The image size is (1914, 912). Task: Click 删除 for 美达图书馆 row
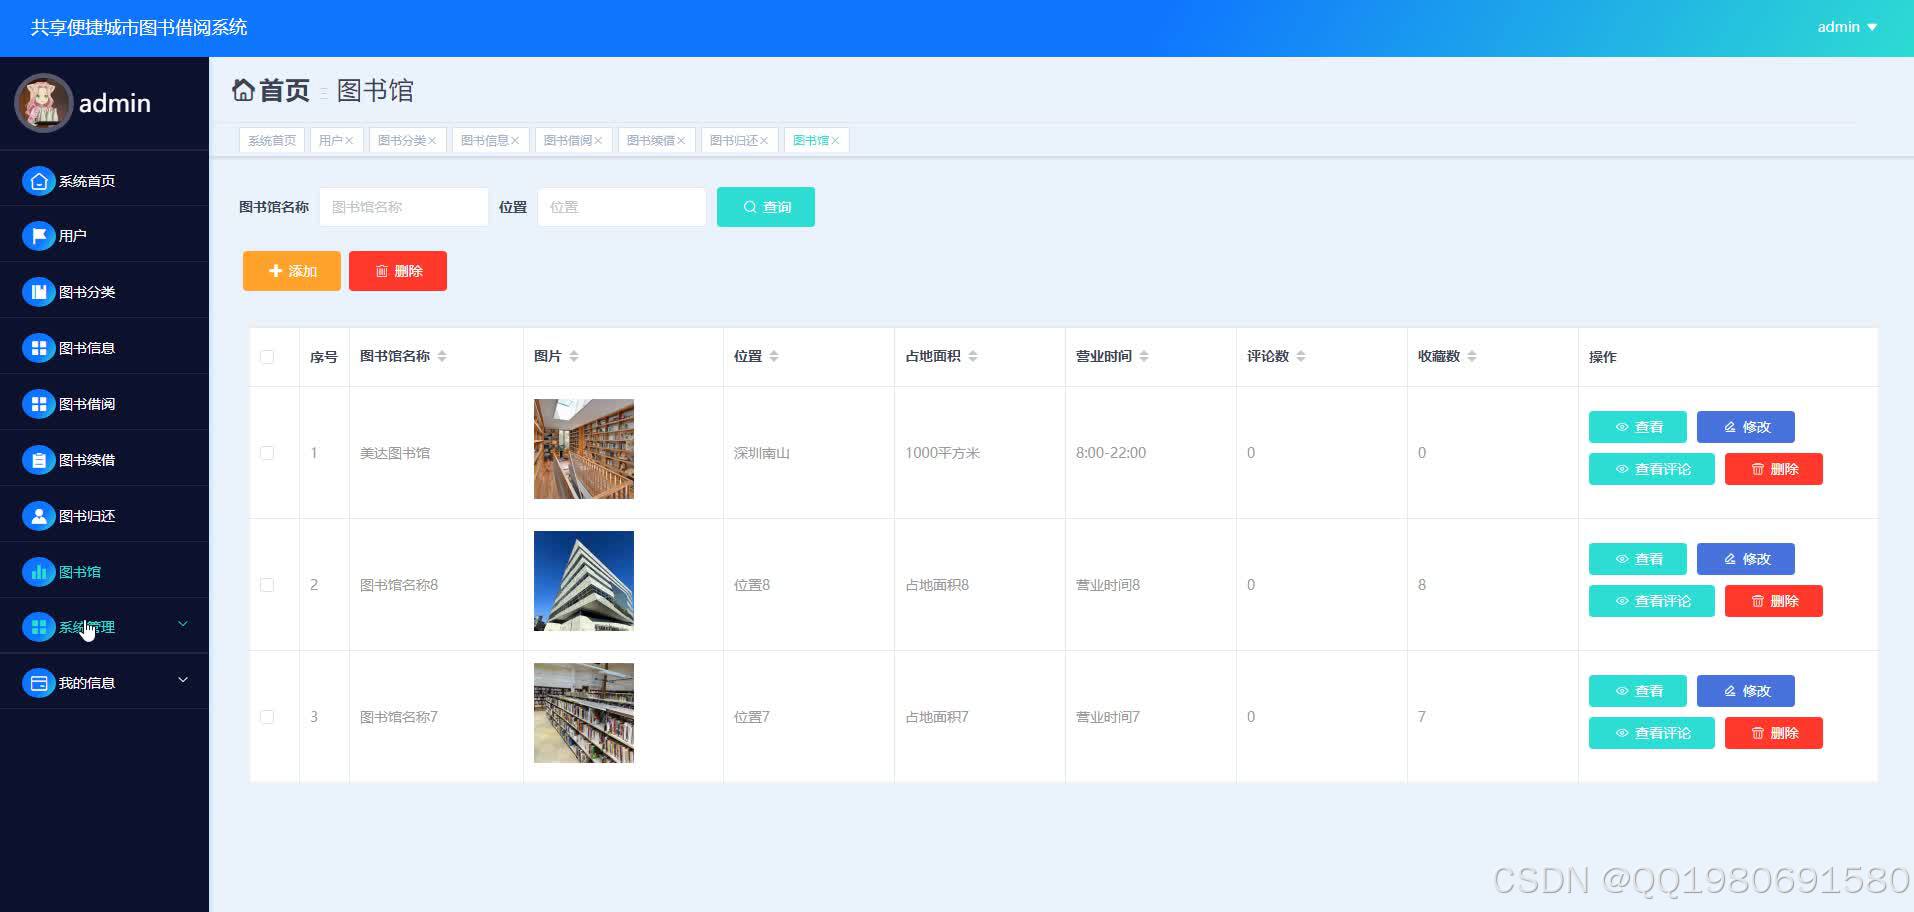coord(1774,469)
